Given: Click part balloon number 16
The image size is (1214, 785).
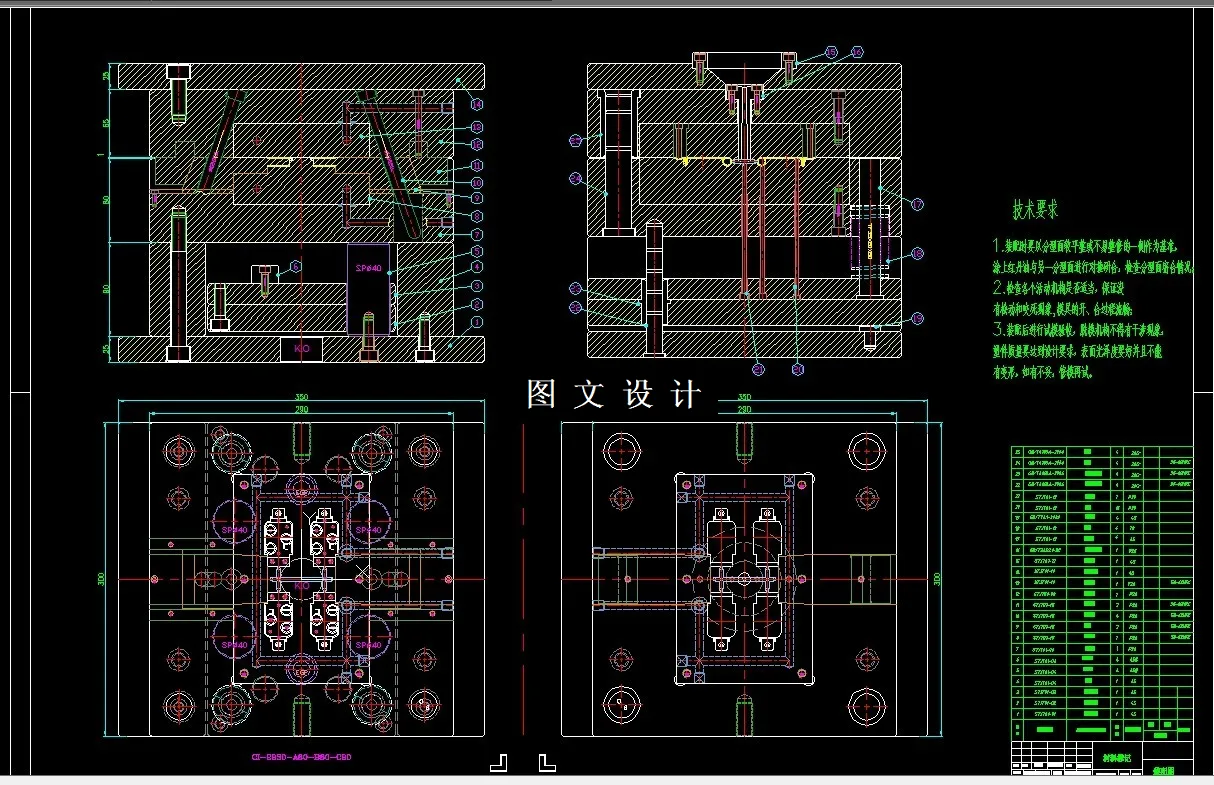Looking at the screenshot, I should (x=857, y=52).
